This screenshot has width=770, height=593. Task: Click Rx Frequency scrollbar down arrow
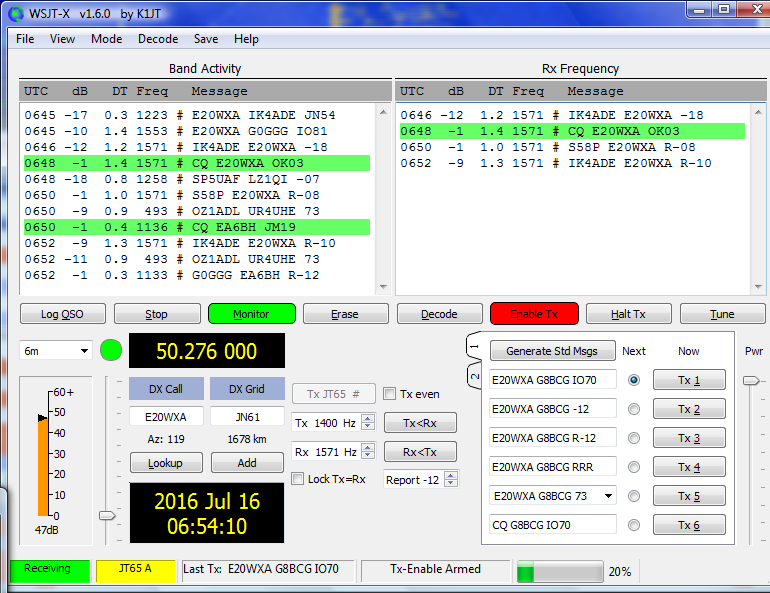759,287
